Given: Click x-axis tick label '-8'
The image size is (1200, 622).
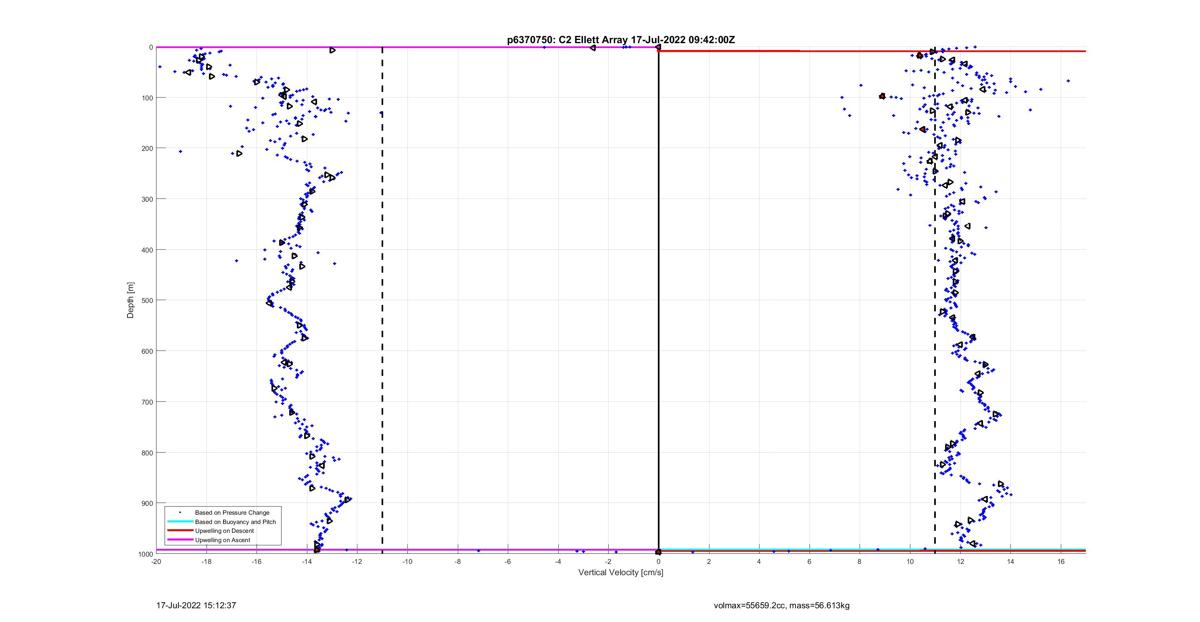Looking at the screenshot, I should point(457,560).
